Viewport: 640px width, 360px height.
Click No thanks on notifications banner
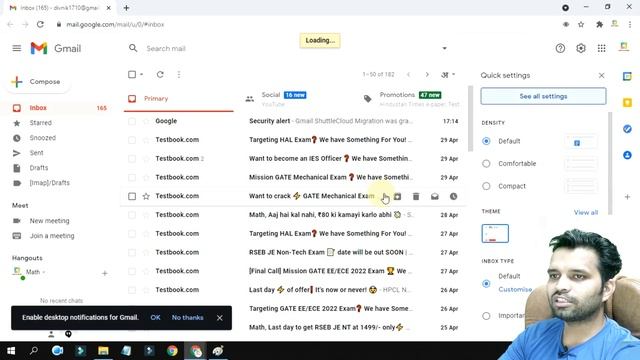(187, 318)
